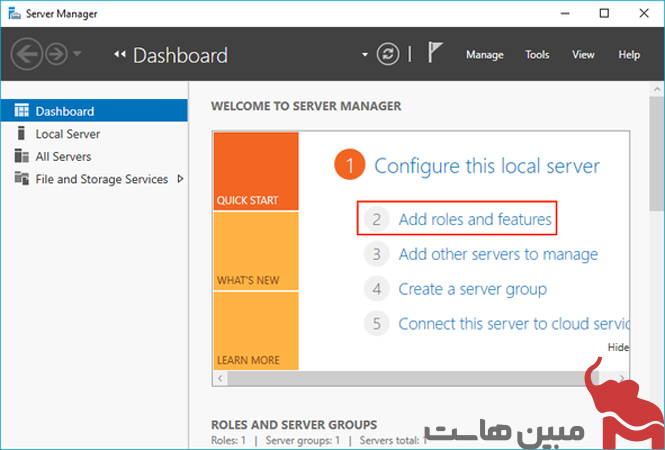Click Add roles and features link

point(475,219)
